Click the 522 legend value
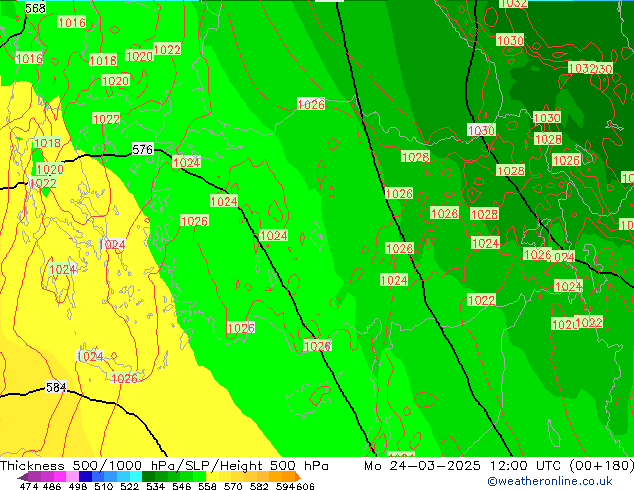Image resolution: width=634 pixels, height=490 pixels. [129, 486]
